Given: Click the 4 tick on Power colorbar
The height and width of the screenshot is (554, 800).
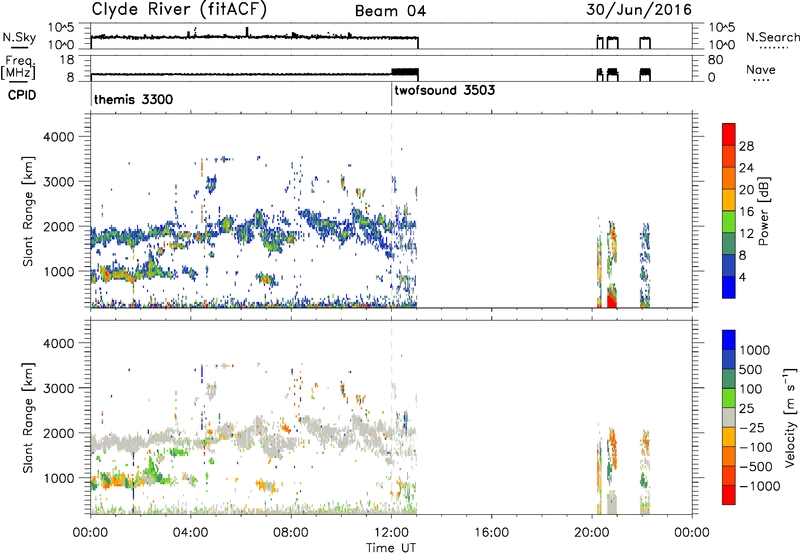Looking at the screenshot, I should [x=742, y=277].
